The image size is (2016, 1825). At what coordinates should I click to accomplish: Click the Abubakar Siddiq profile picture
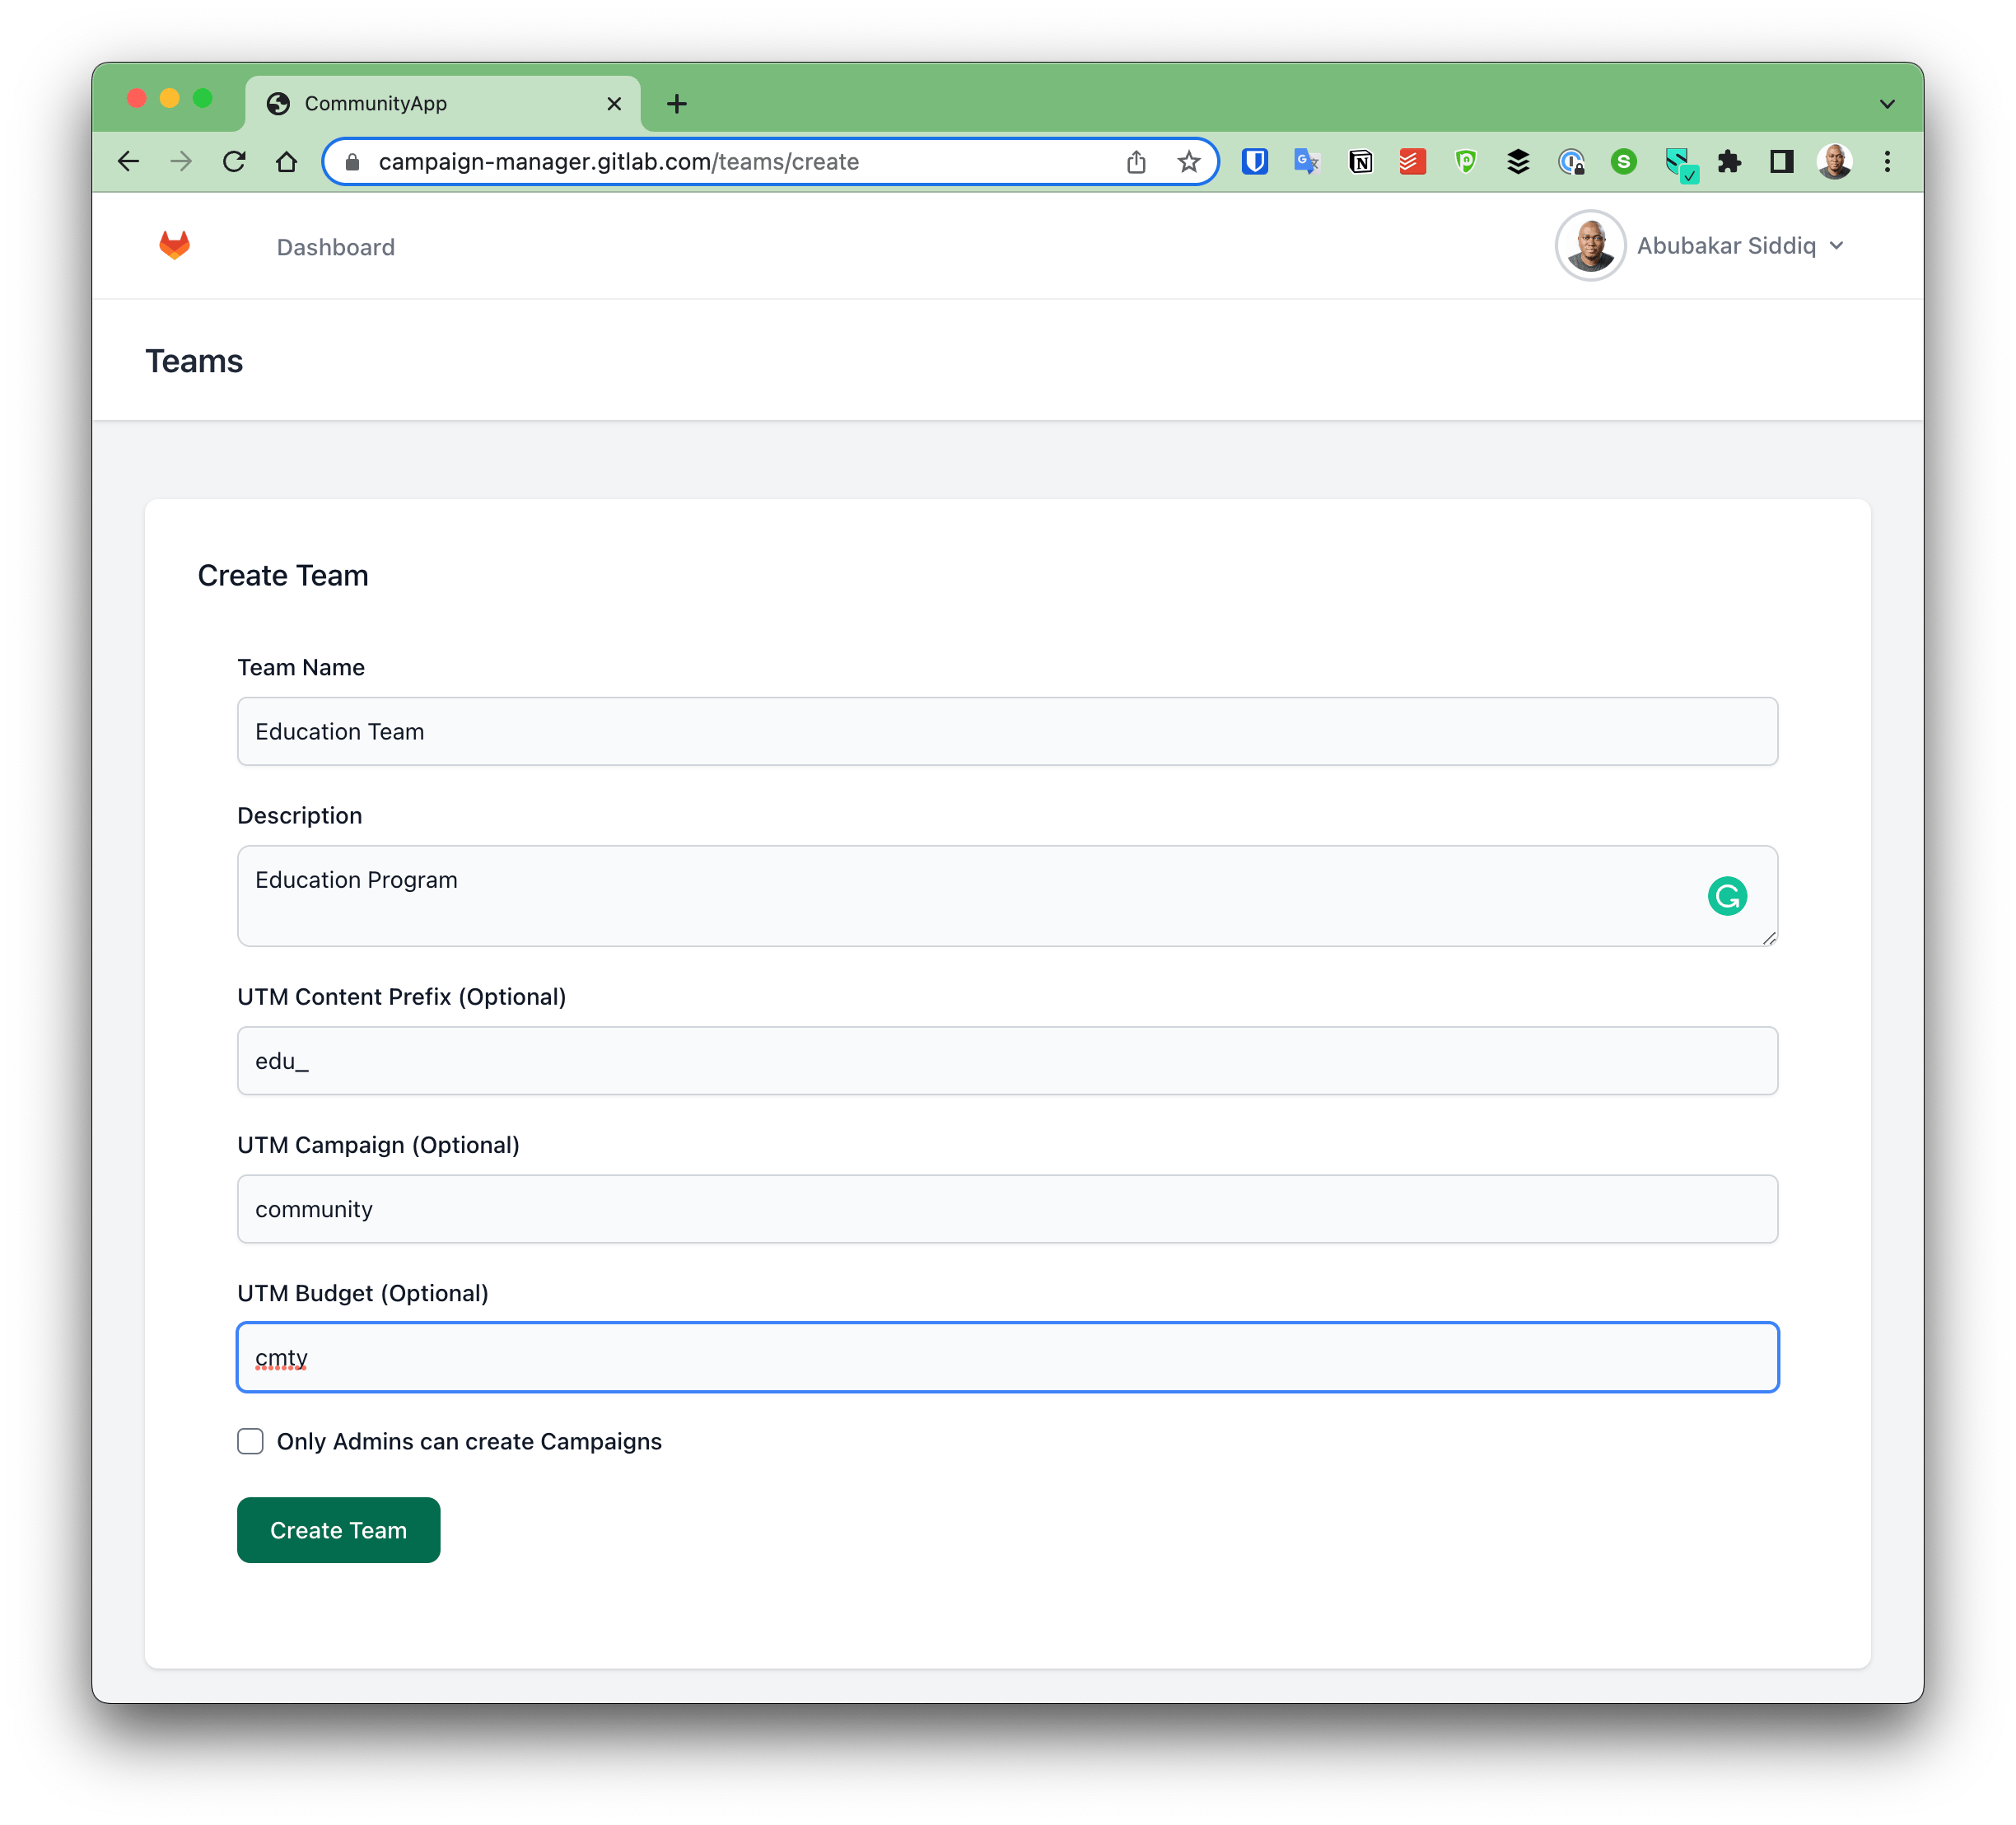[1590, 246]
